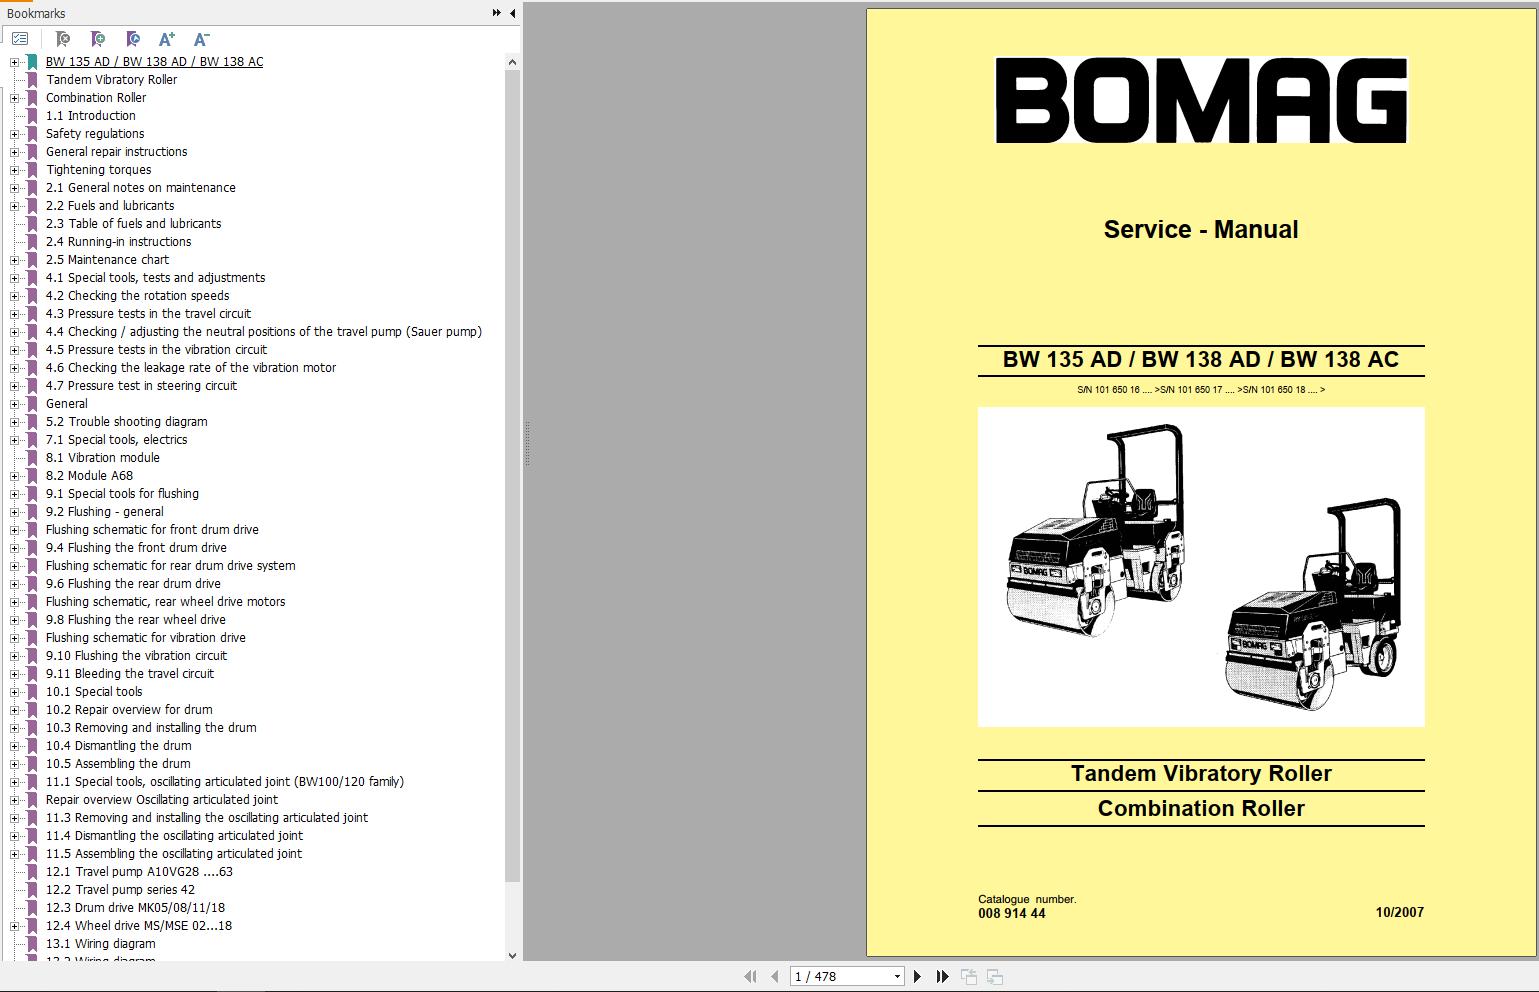Open 12.1 Travel pump A10VG28 bookmark
Screen dimensions: 1539x992
[x=139, y=872]
